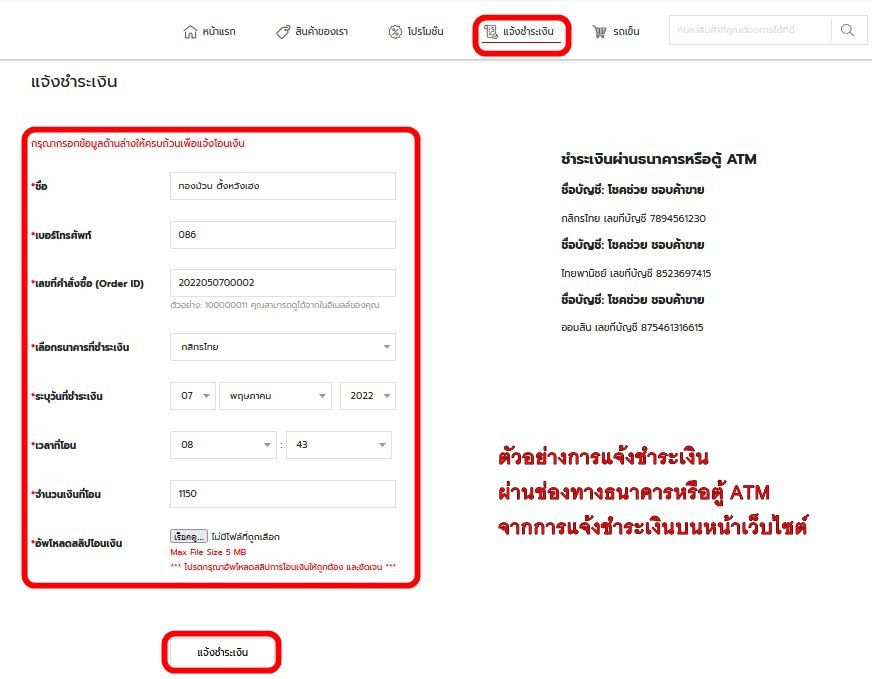Expand the payment day dropdown showing 07

[x=193, y=396]
